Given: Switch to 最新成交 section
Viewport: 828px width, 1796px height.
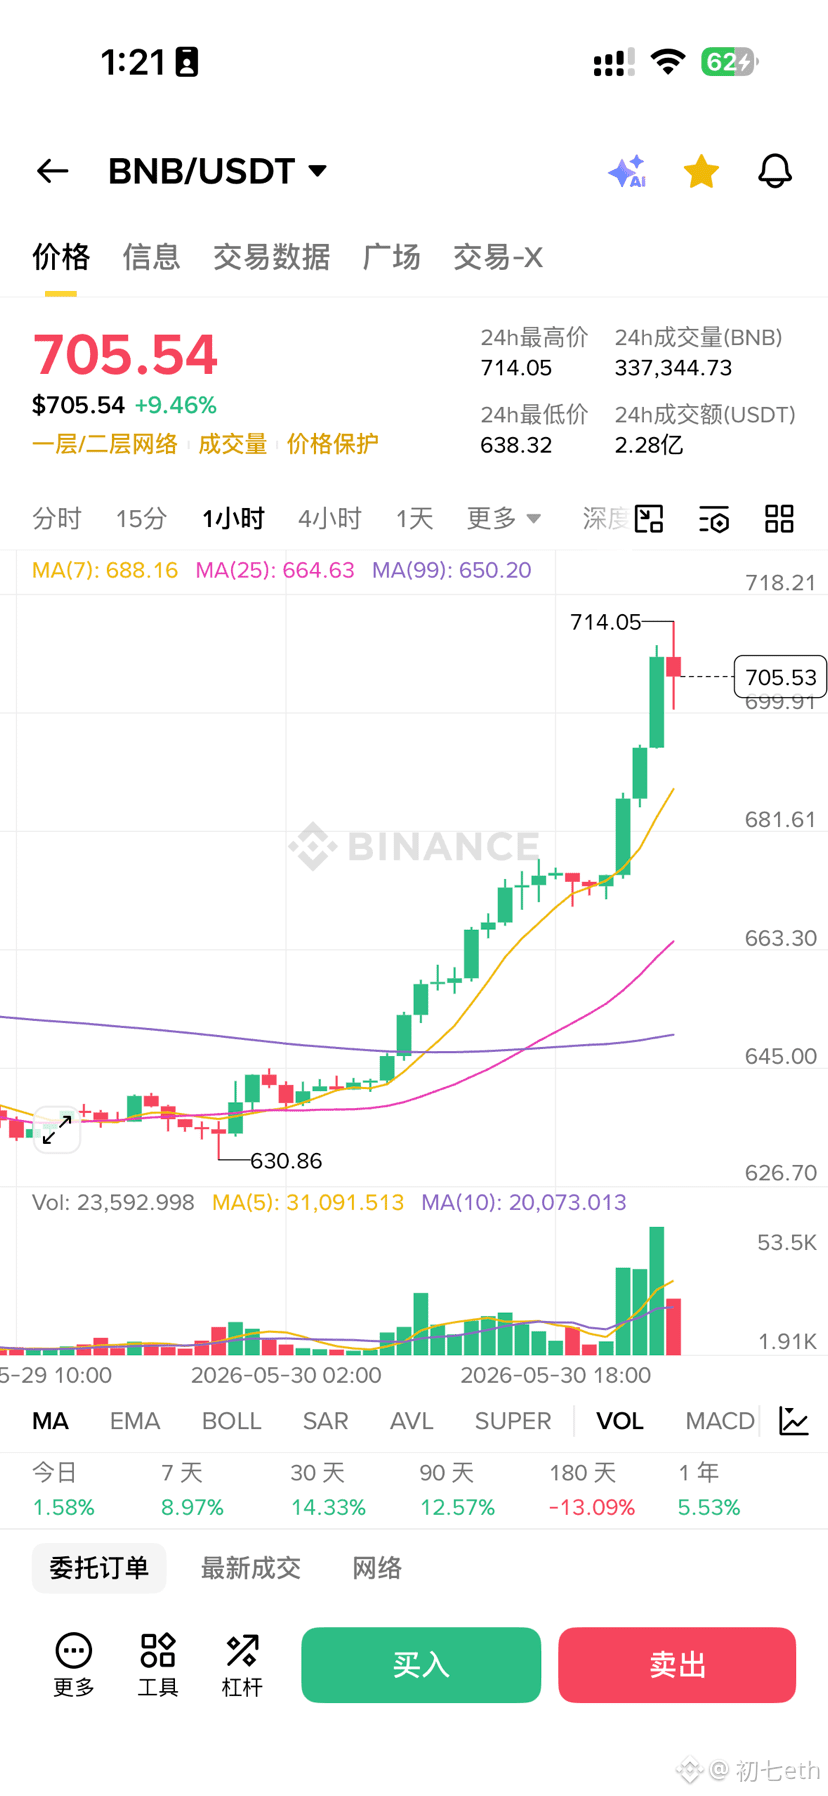Looking at the screenshot, I should (x=251, y=1568).
